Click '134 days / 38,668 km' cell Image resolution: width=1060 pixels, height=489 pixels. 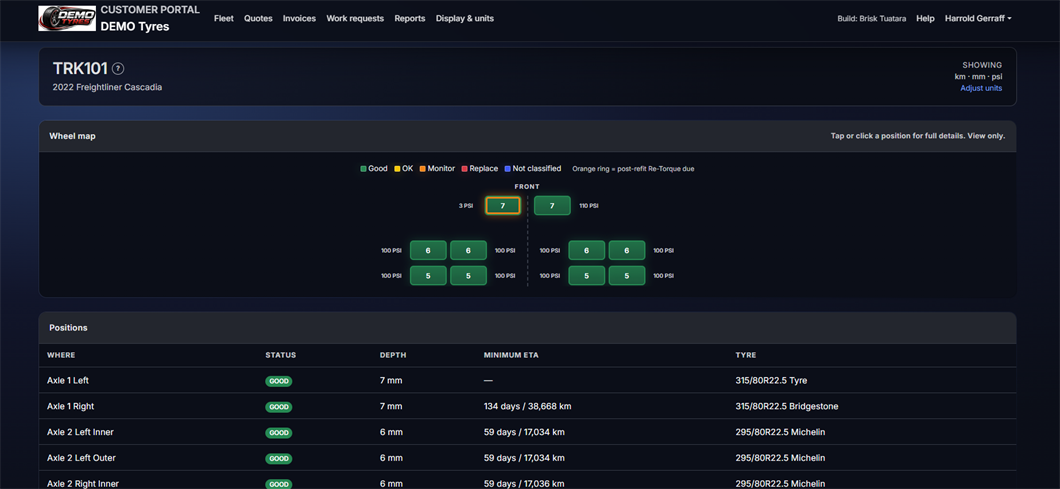[x=528, y=406]
